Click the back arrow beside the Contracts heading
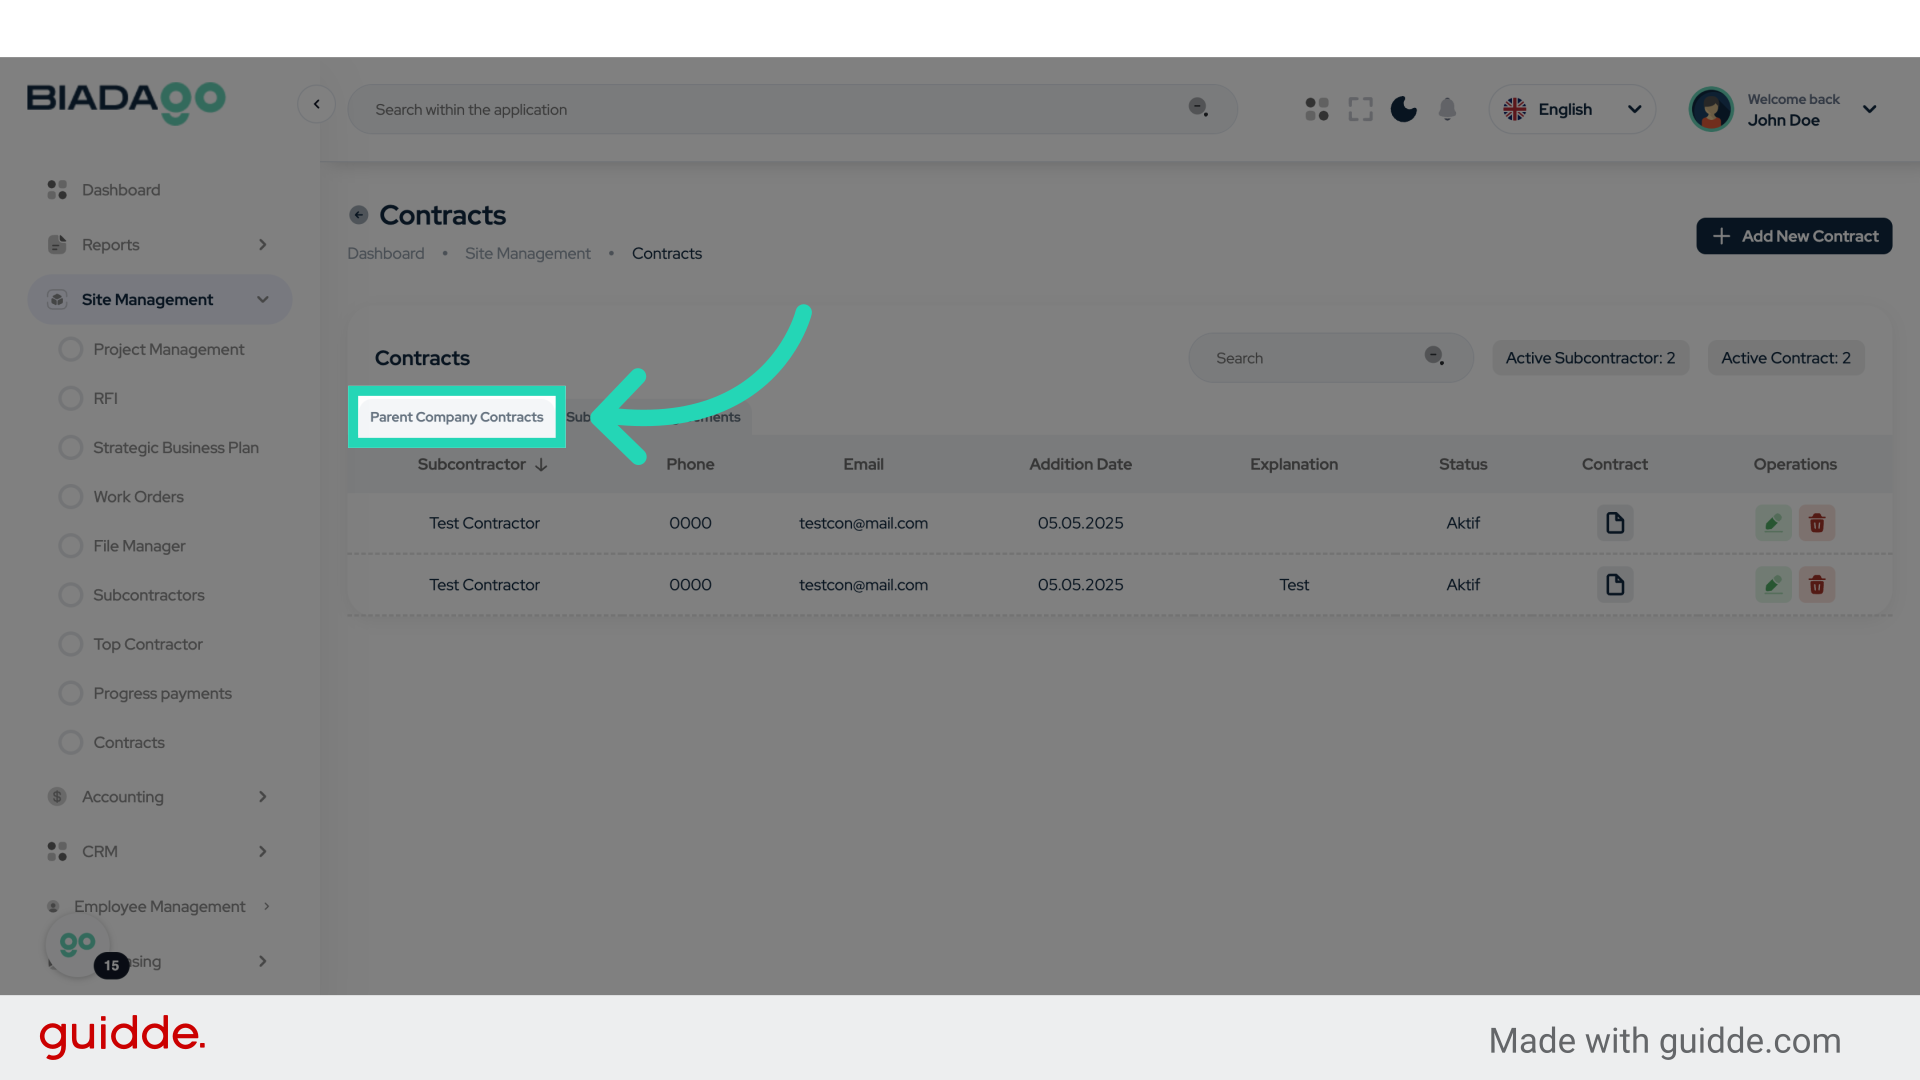 (358, 214)
